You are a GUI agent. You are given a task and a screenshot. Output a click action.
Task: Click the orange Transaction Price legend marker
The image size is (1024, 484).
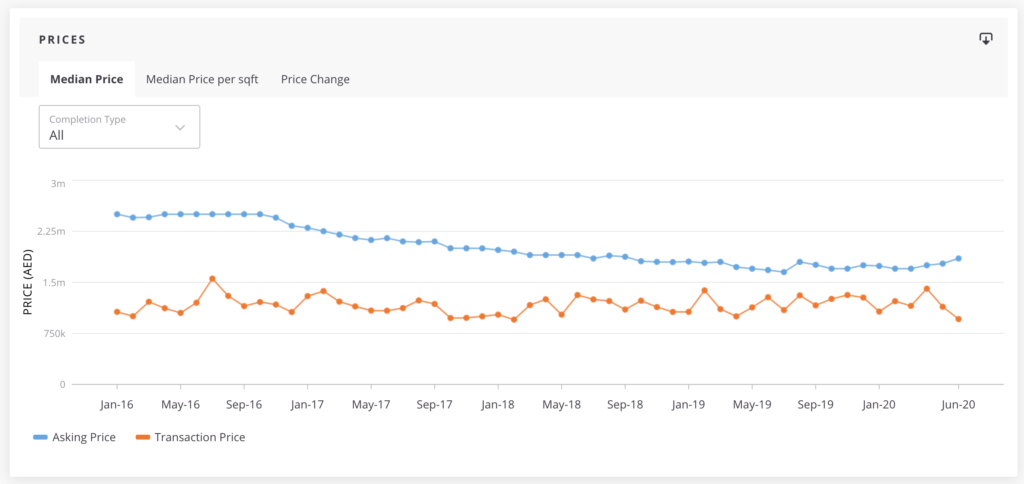point(141,437)
